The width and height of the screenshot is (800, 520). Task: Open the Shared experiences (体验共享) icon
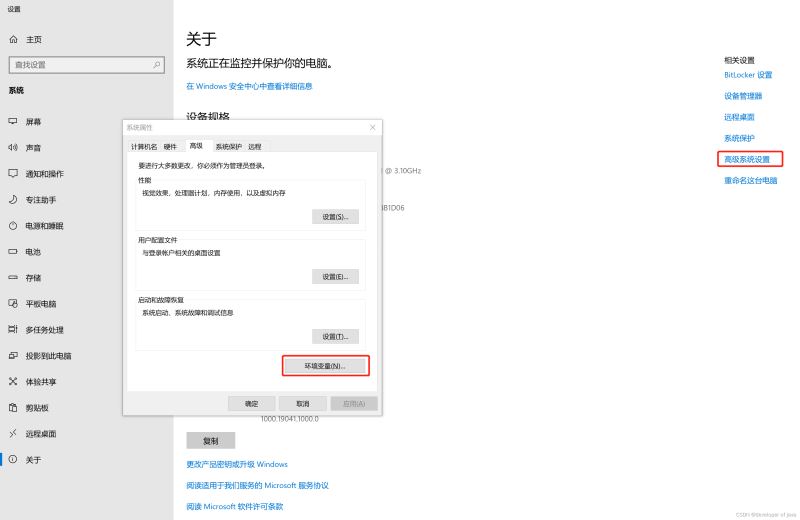coord(13,382)
